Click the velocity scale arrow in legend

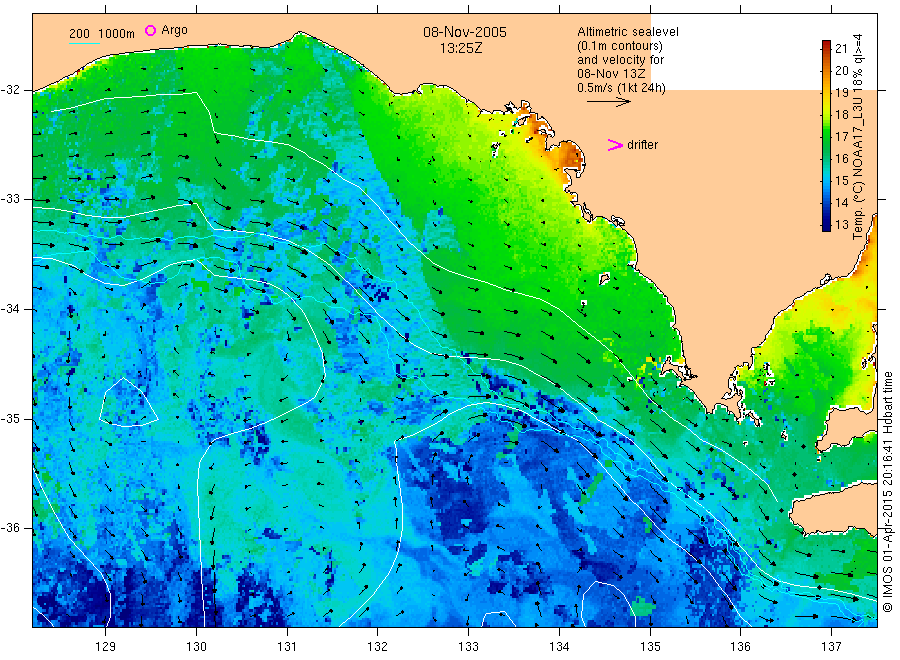click(x=609, y=102)
